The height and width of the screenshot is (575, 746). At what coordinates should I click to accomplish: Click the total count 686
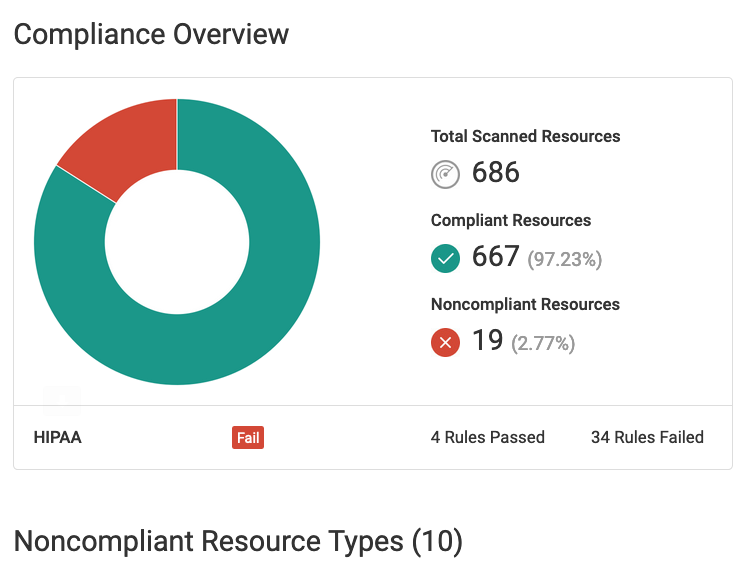(x=496, y=172)
